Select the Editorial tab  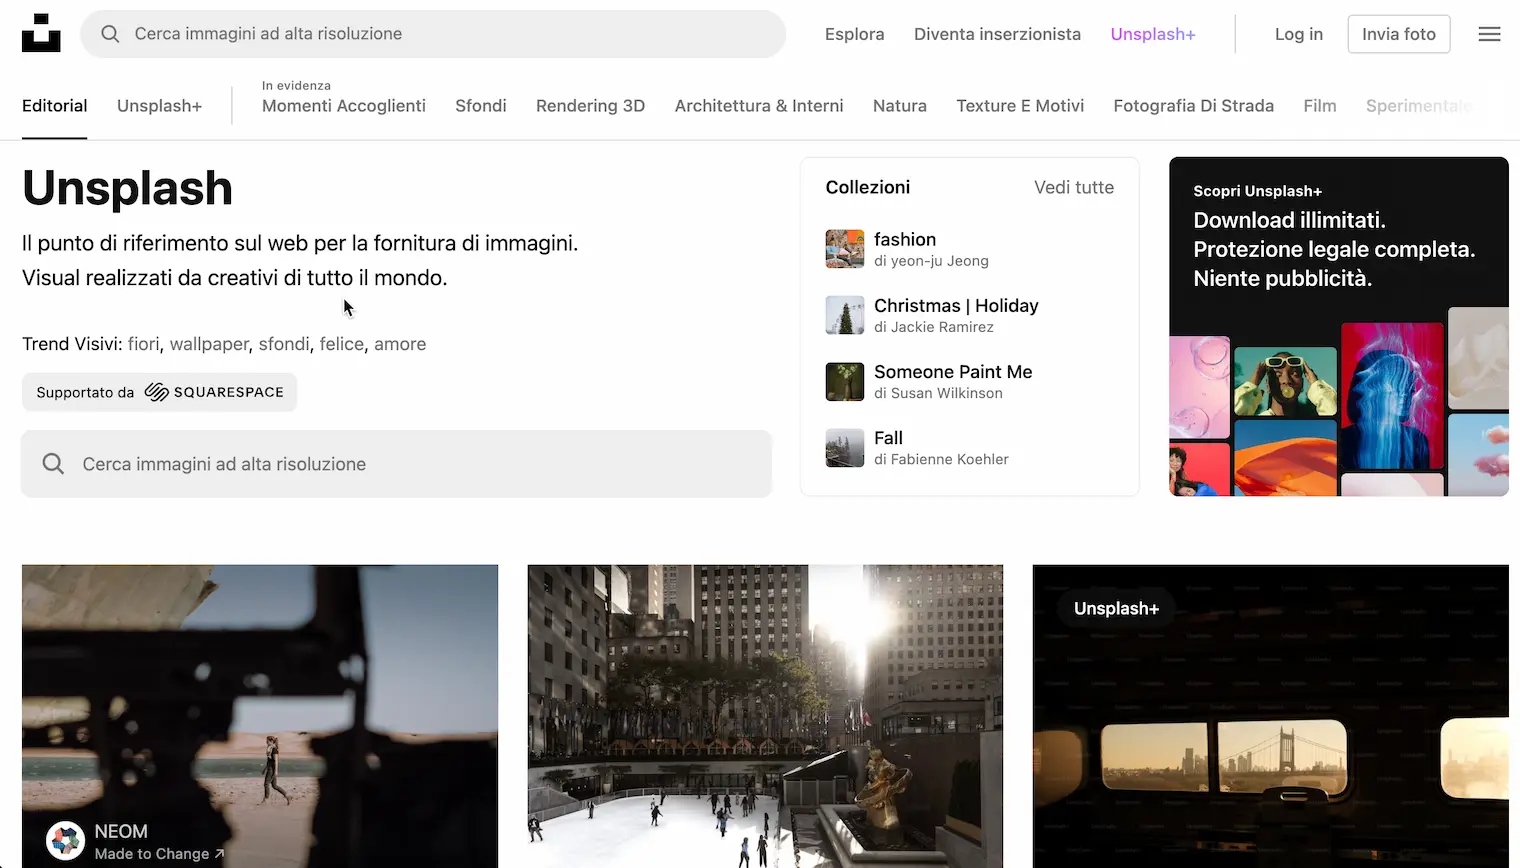tap(55, 106)
